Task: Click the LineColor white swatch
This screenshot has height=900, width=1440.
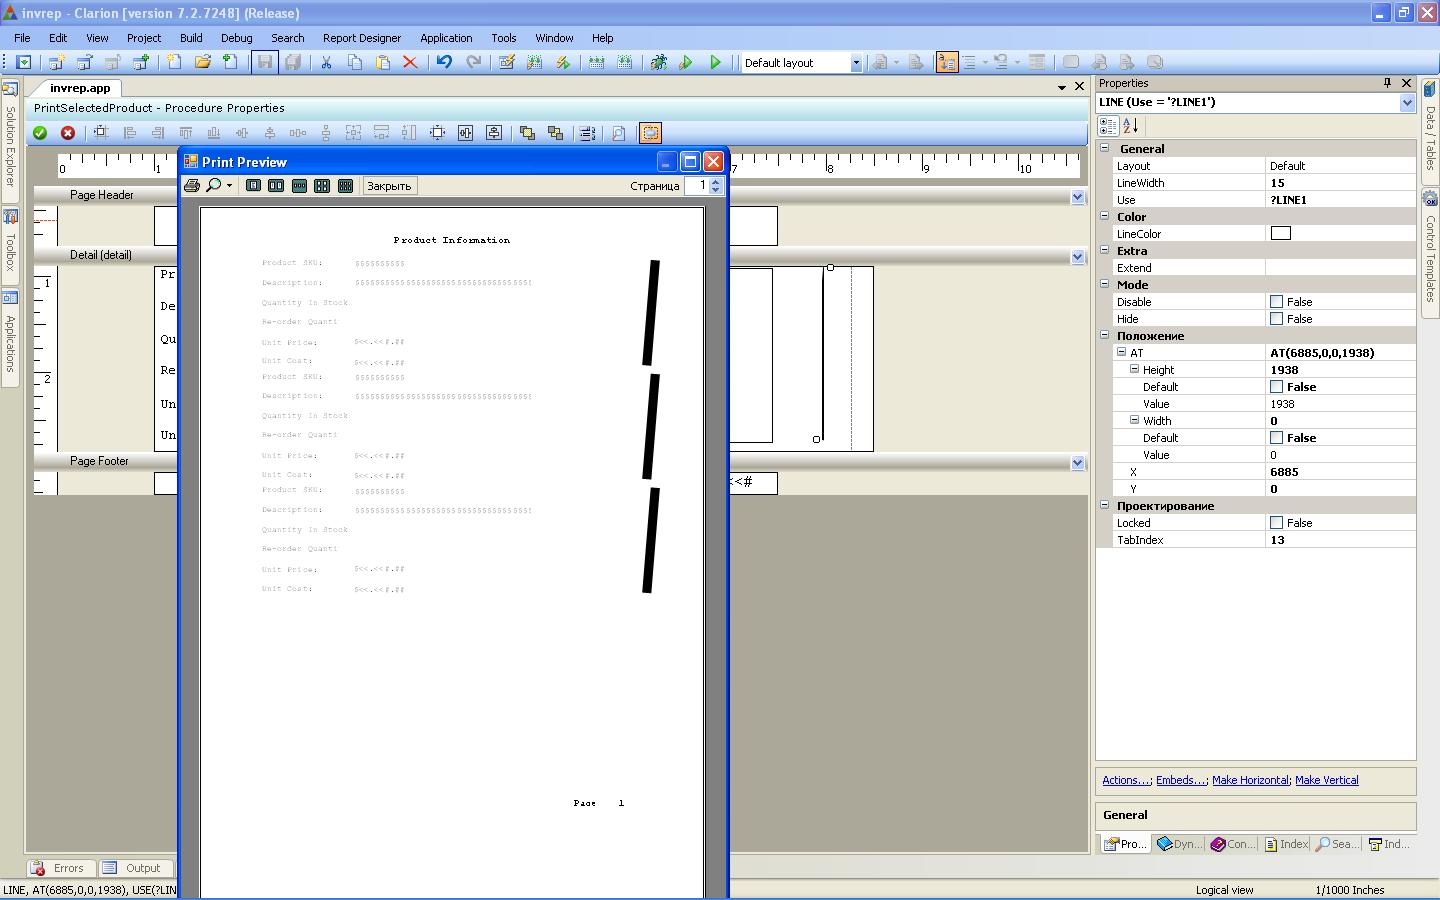Action: [x=1280, y=234]
